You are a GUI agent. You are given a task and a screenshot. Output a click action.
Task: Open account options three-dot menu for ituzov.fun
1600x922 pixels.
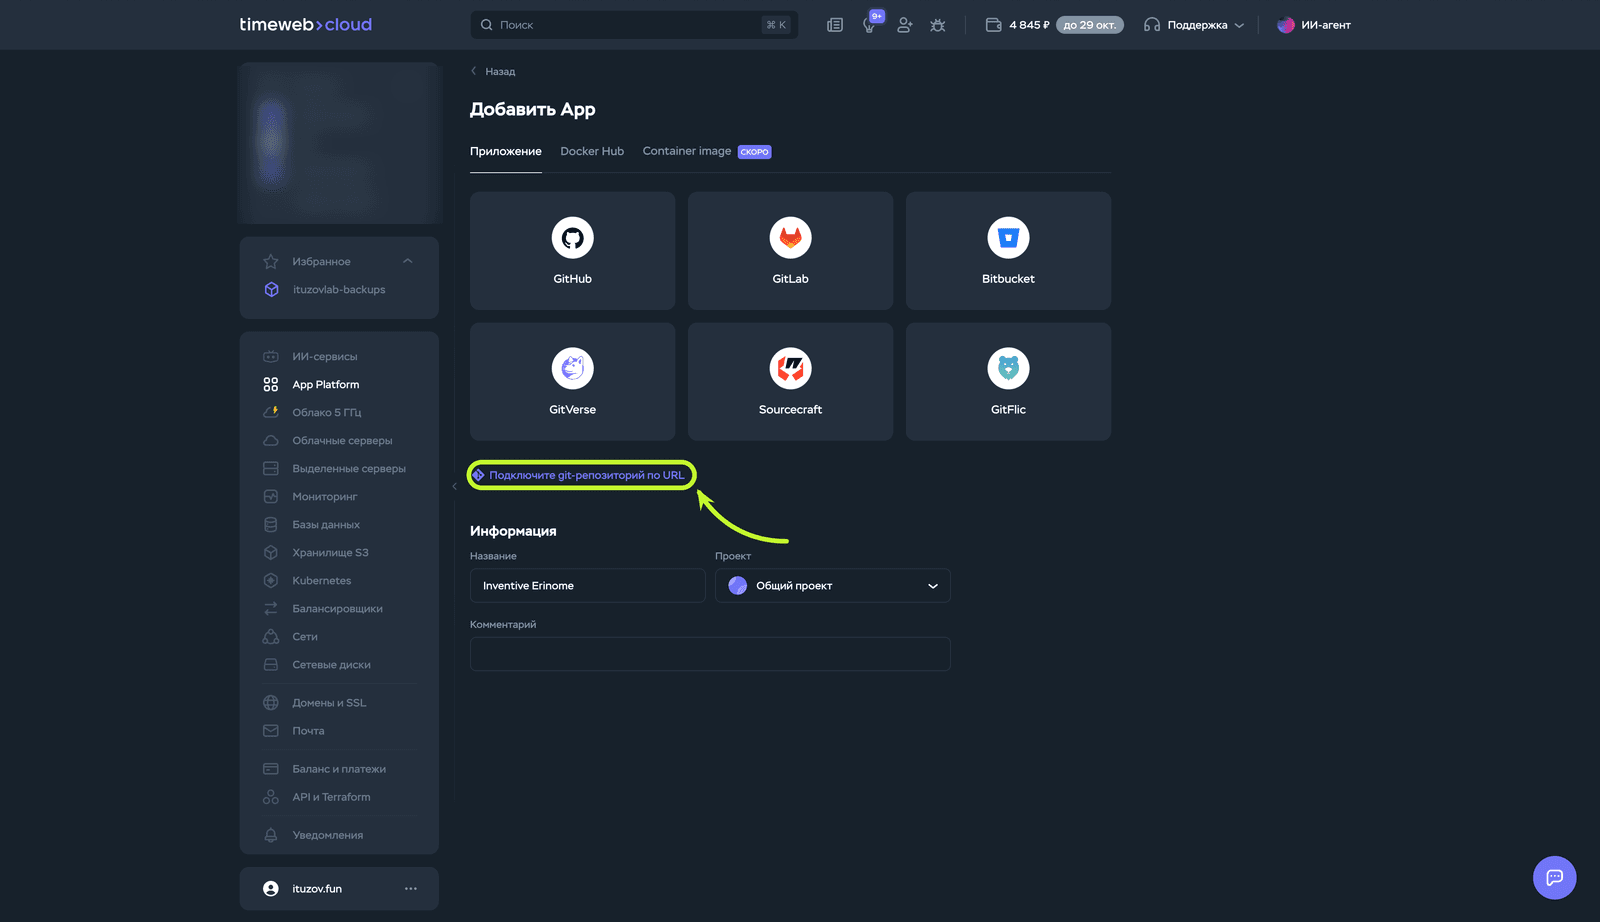click(x=411, y=889)
